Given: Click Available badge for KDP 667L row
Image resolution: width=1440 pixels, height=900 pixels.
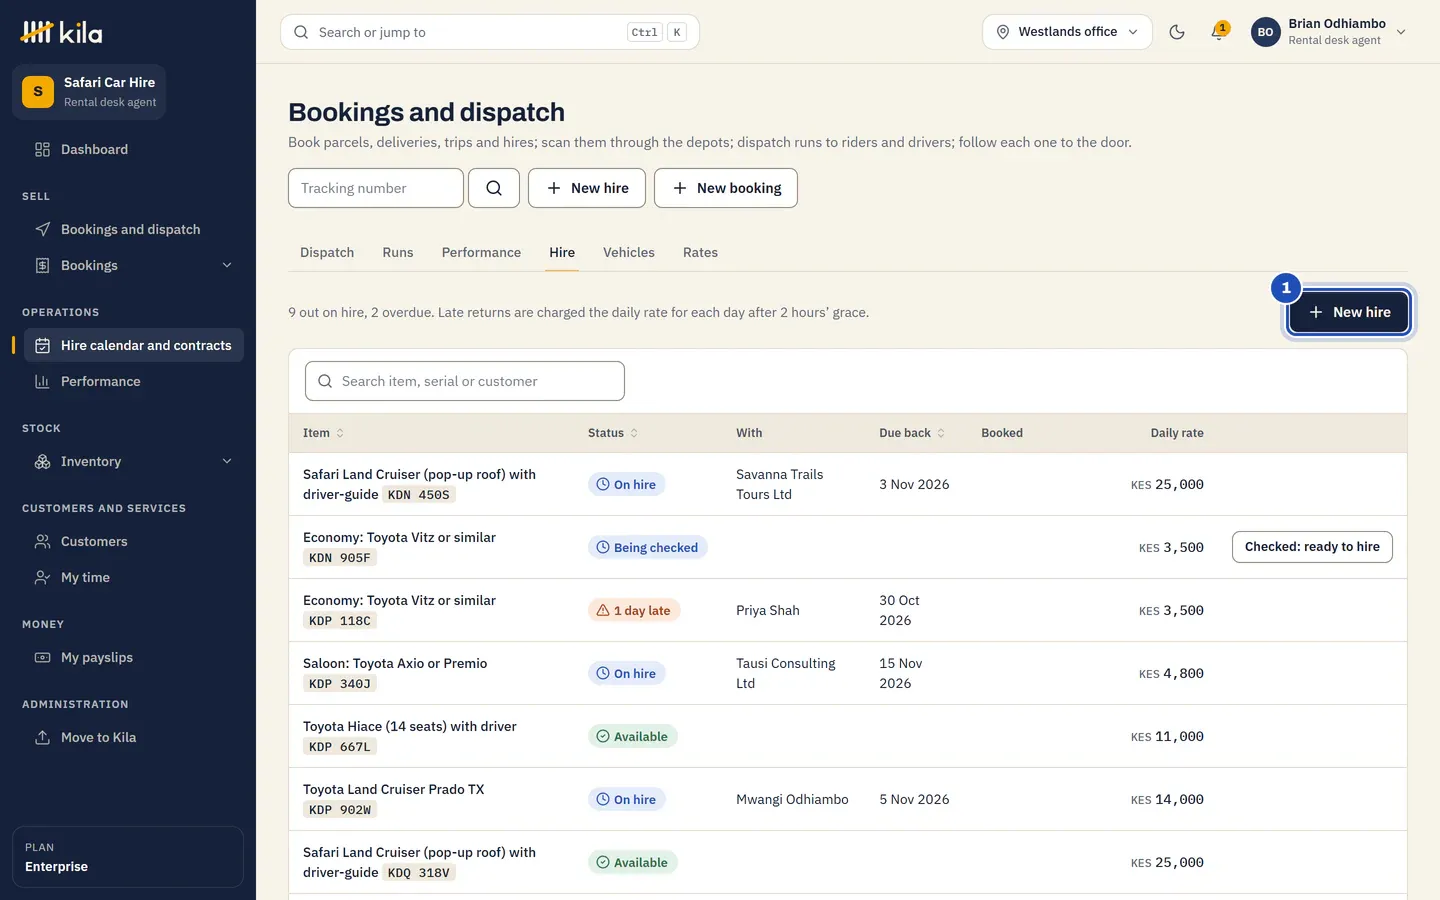Looking at the screenshot, I should point(633,736).
